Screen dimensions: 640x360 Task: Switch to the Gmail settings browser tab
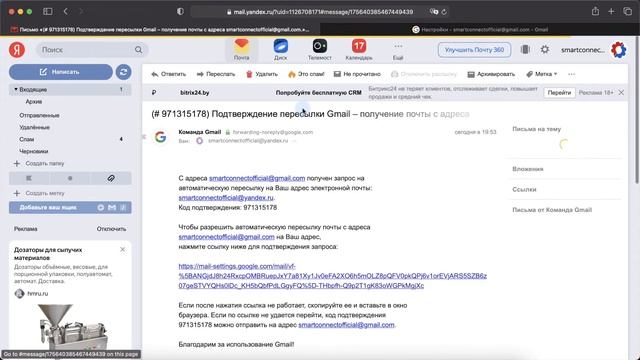click(480, 29)
